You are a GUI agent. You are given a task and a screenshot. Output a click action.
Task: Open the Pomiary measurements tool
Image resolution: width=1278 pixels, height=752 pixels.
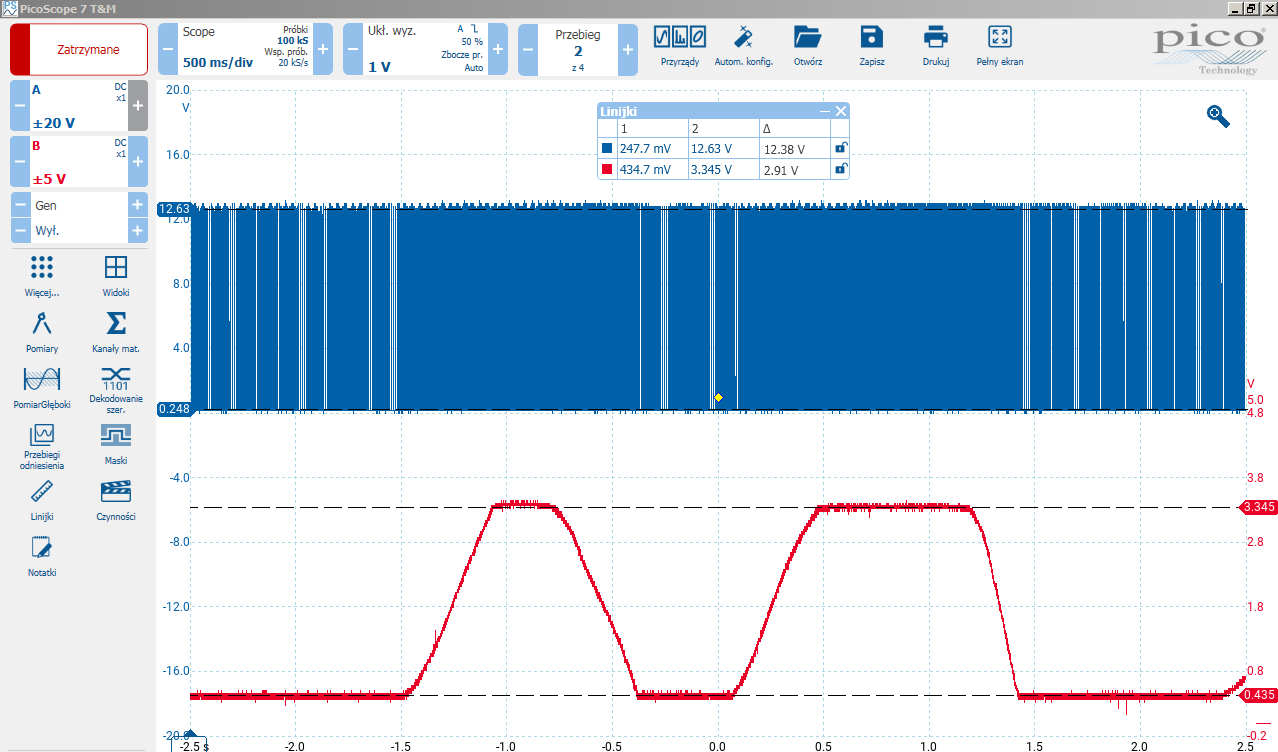pyautogui.click(x=42, y=332)
